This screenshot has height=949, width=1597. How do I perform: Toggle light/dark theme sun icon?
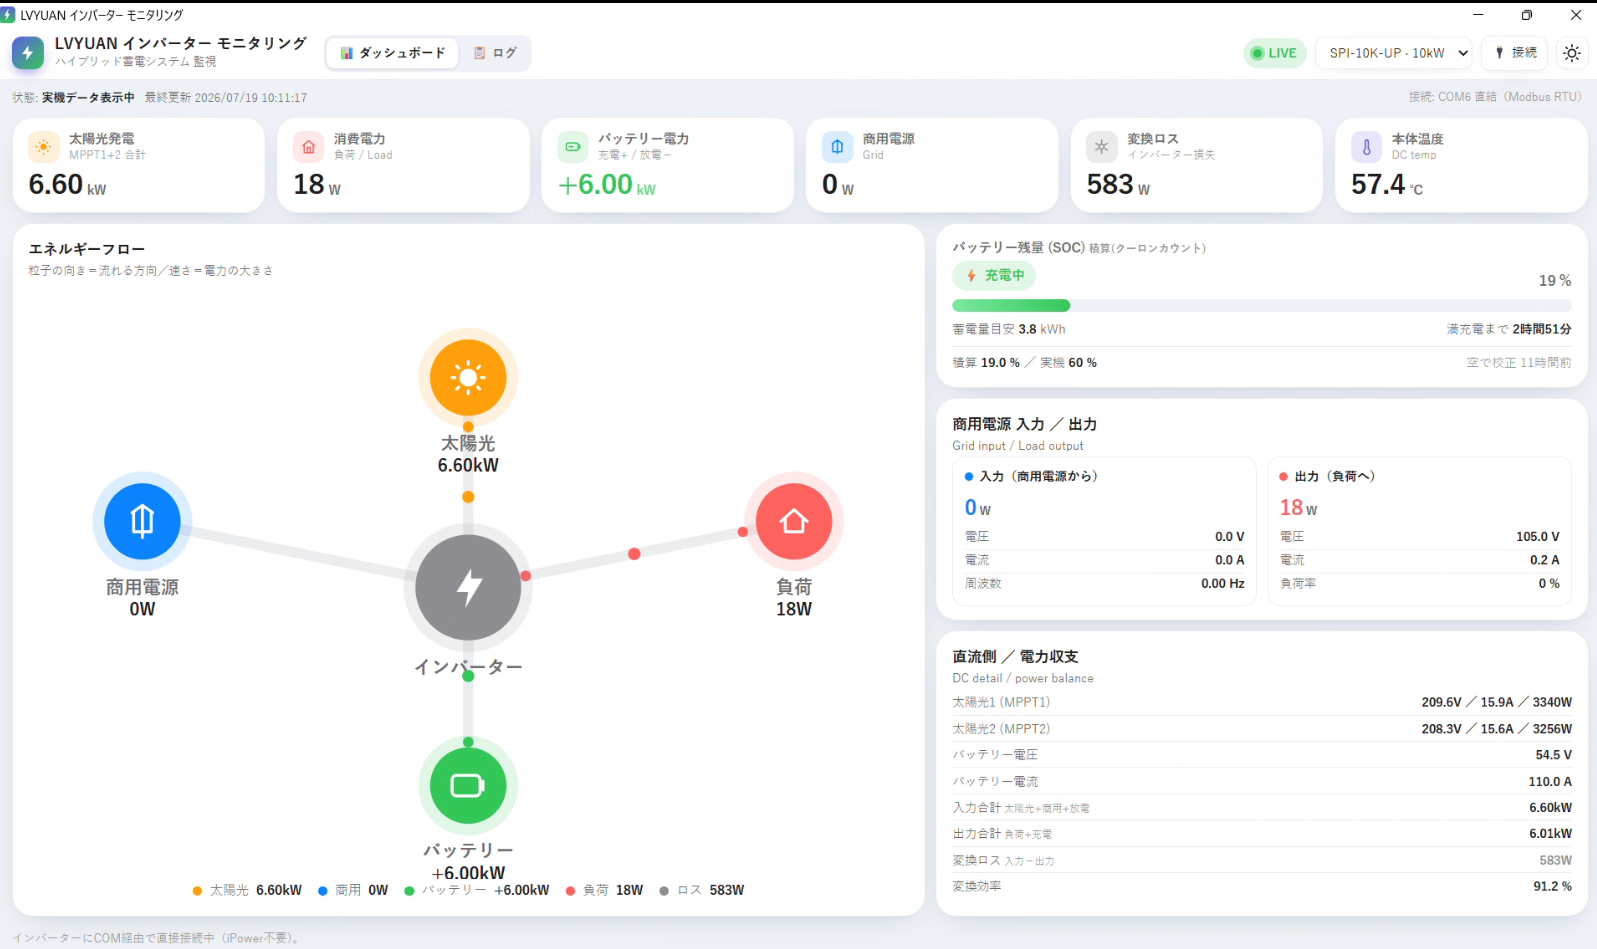click(x=1572, y=53)
